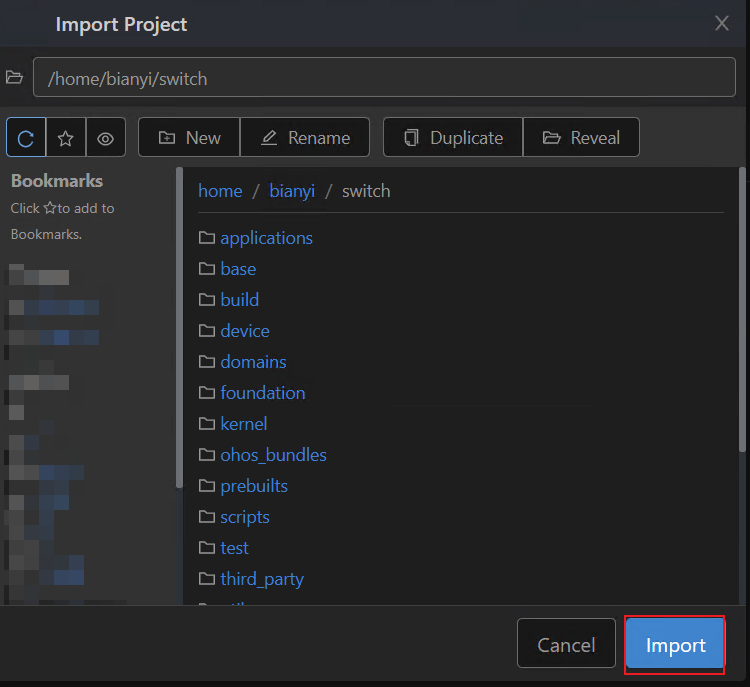Screen dimensions: 750x687
Task: Go to bianyi in the breadcrumb
Action: pyautogui.click(x=292, y=191)
